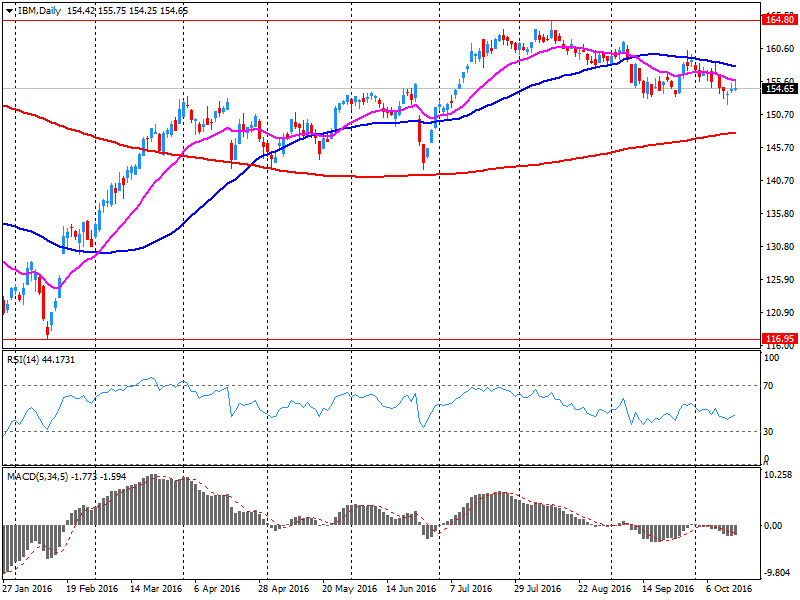800x600 pixels.
Task: Click the 130.80 price axis label
Action: pos(780,246)
